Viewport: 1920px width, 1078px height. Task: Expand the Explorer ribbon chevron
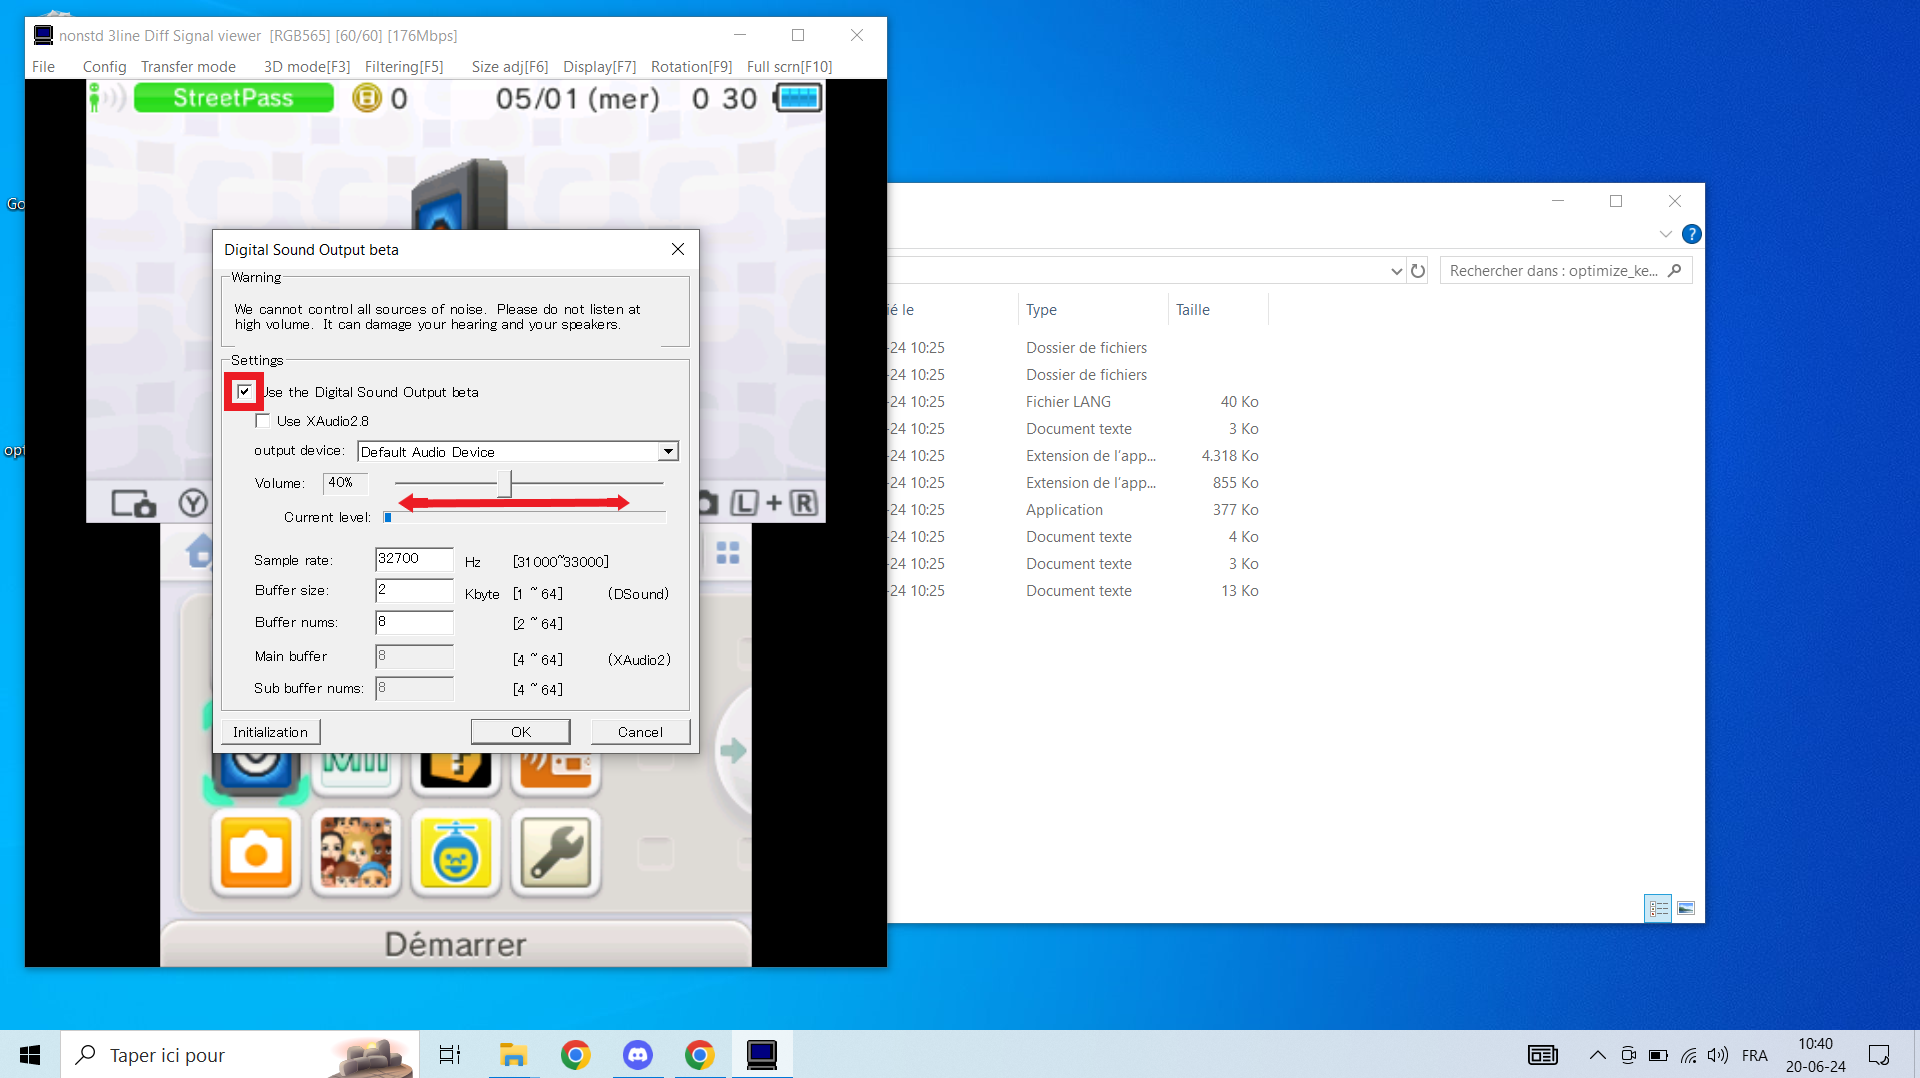point(1665,234)
